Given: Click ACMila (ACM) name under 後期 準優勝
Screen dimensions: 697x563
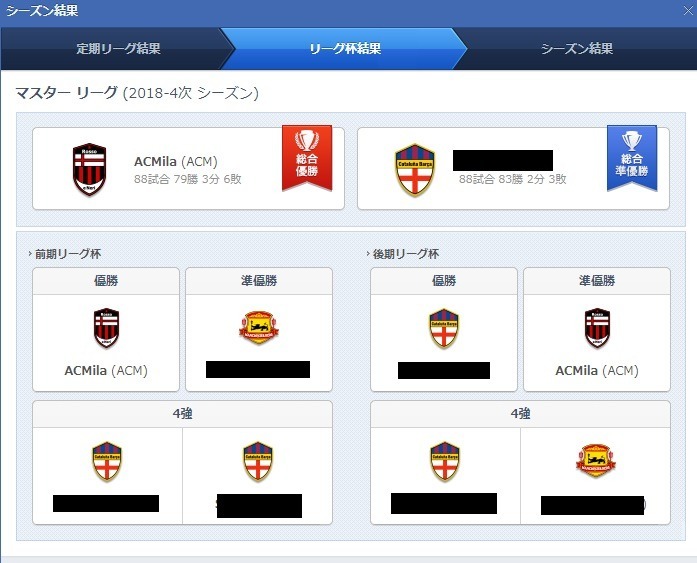Looking at the screenshot, I should point(597,370).
